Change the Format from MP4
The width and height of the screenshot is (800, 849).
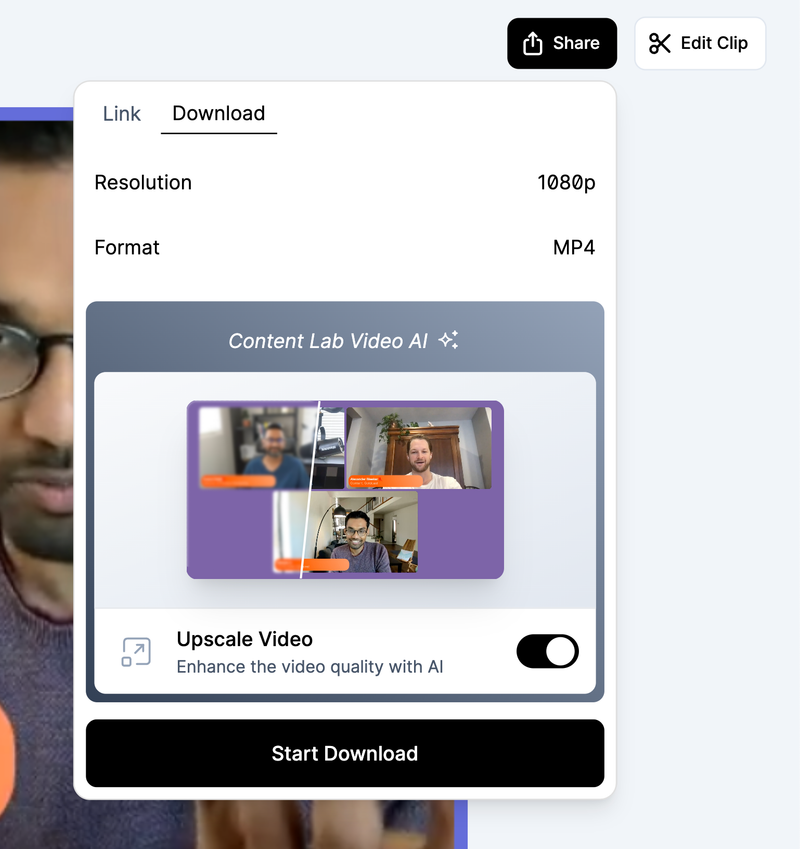[x=574, y=247]
